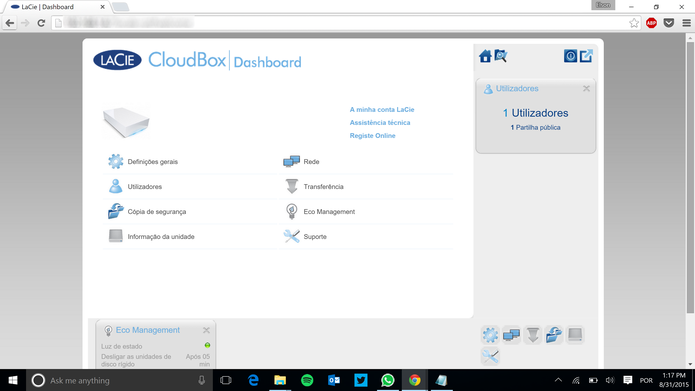Click the Utilizadores widget title

tap(517, 89)
